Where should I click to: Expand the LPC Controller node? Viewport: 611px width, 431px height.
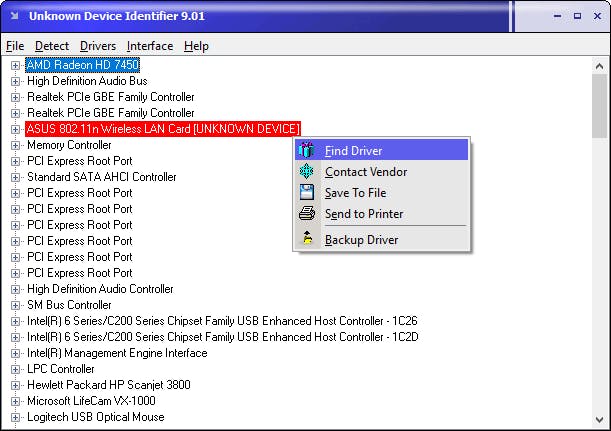pos(15,369)
